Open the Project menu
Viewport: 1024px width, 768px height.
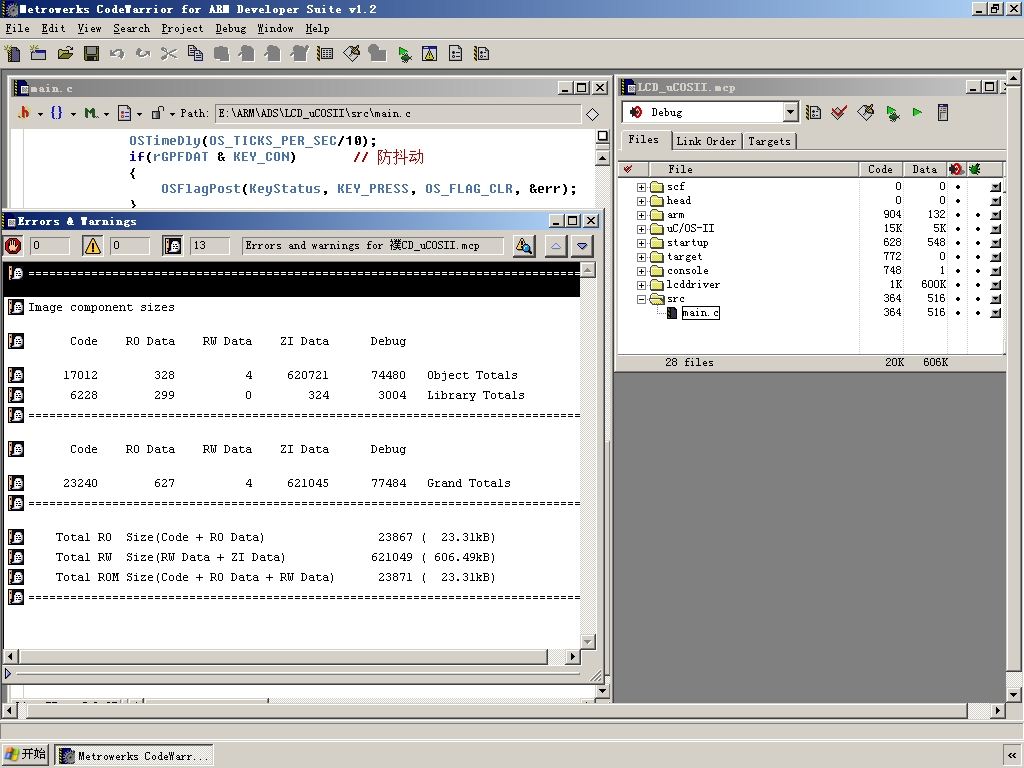click(x=182, y=29)
